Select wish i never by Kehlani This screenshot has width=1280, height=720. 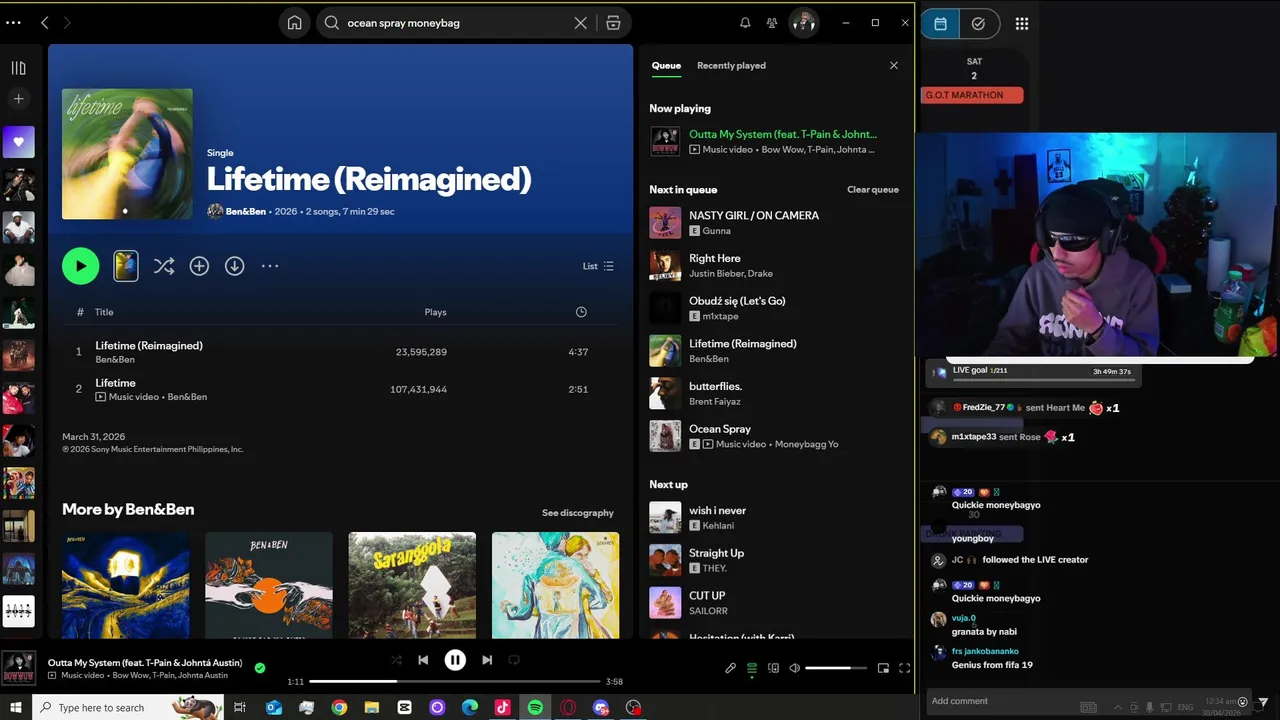coord(774,518)
